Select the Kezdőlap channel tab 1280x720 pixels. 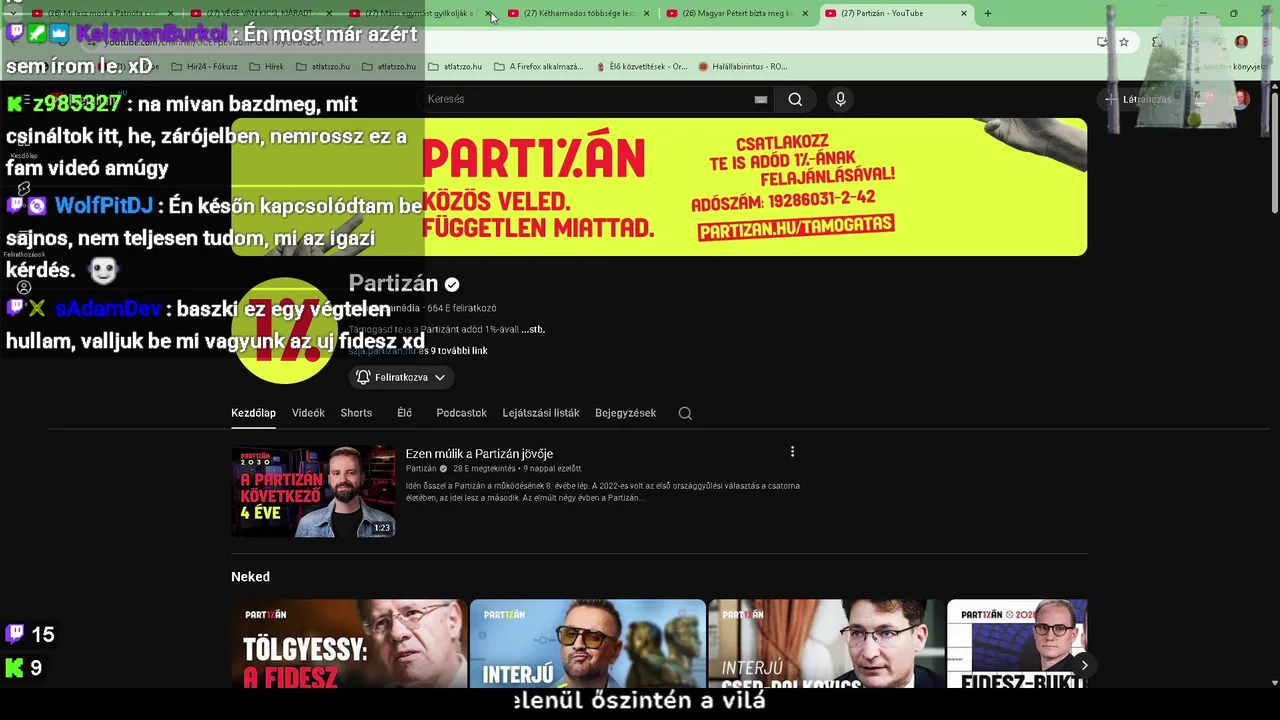pos(253,413)
